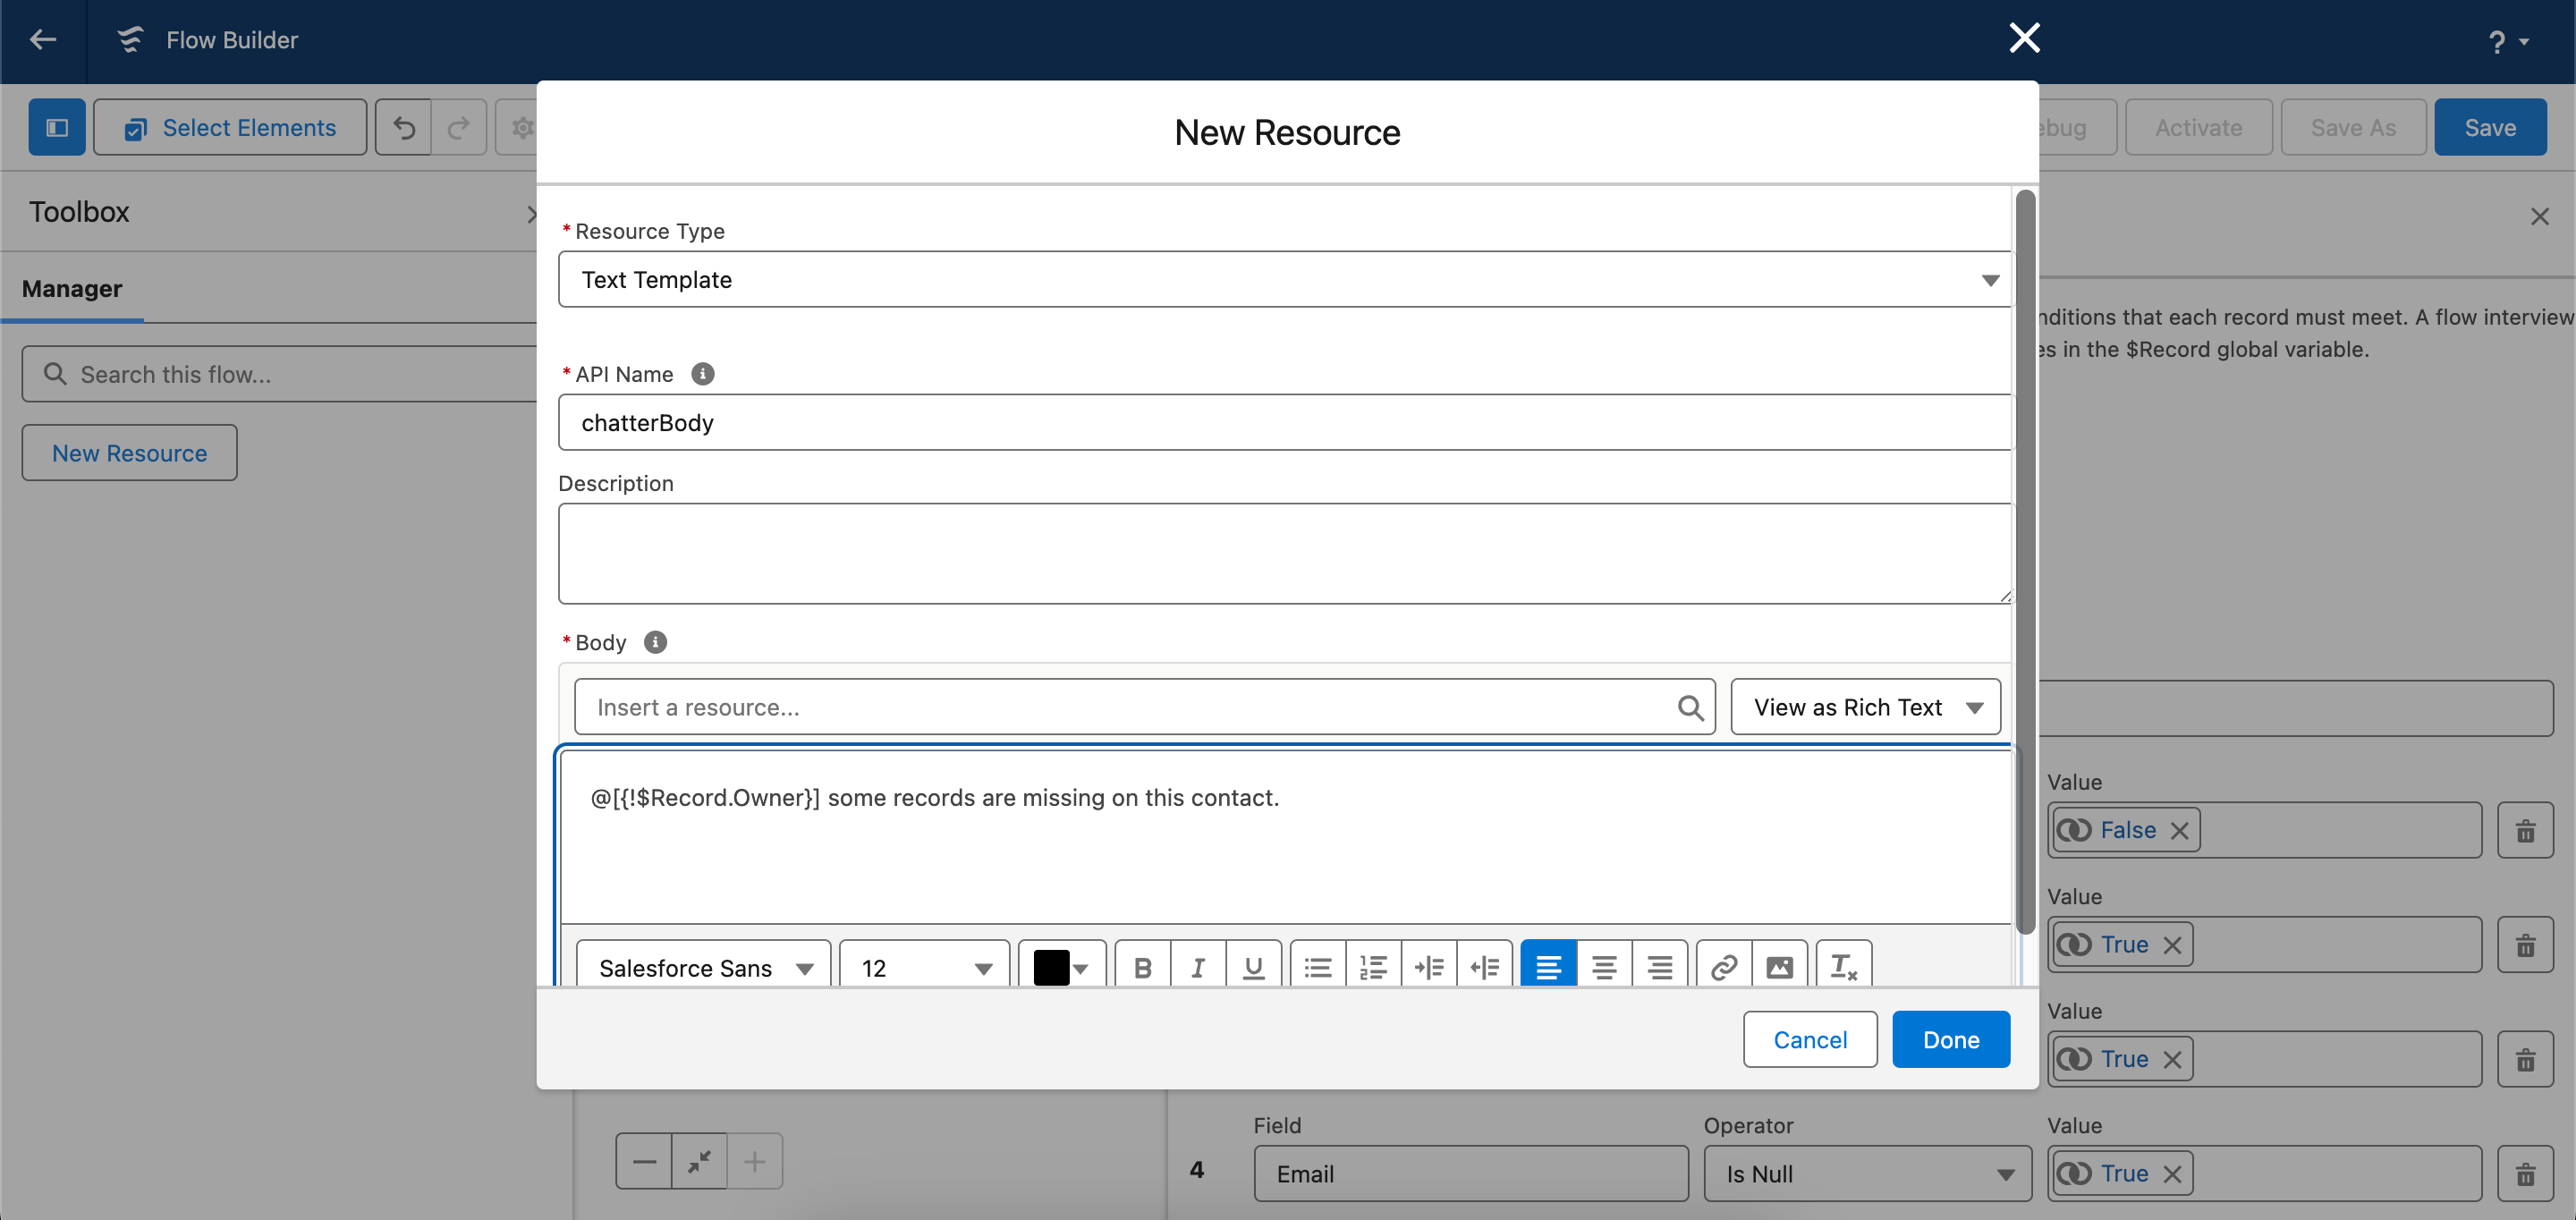Click the insert image icon
The width and height of the screenshot is (2576, 1220).
(1779, 966)
